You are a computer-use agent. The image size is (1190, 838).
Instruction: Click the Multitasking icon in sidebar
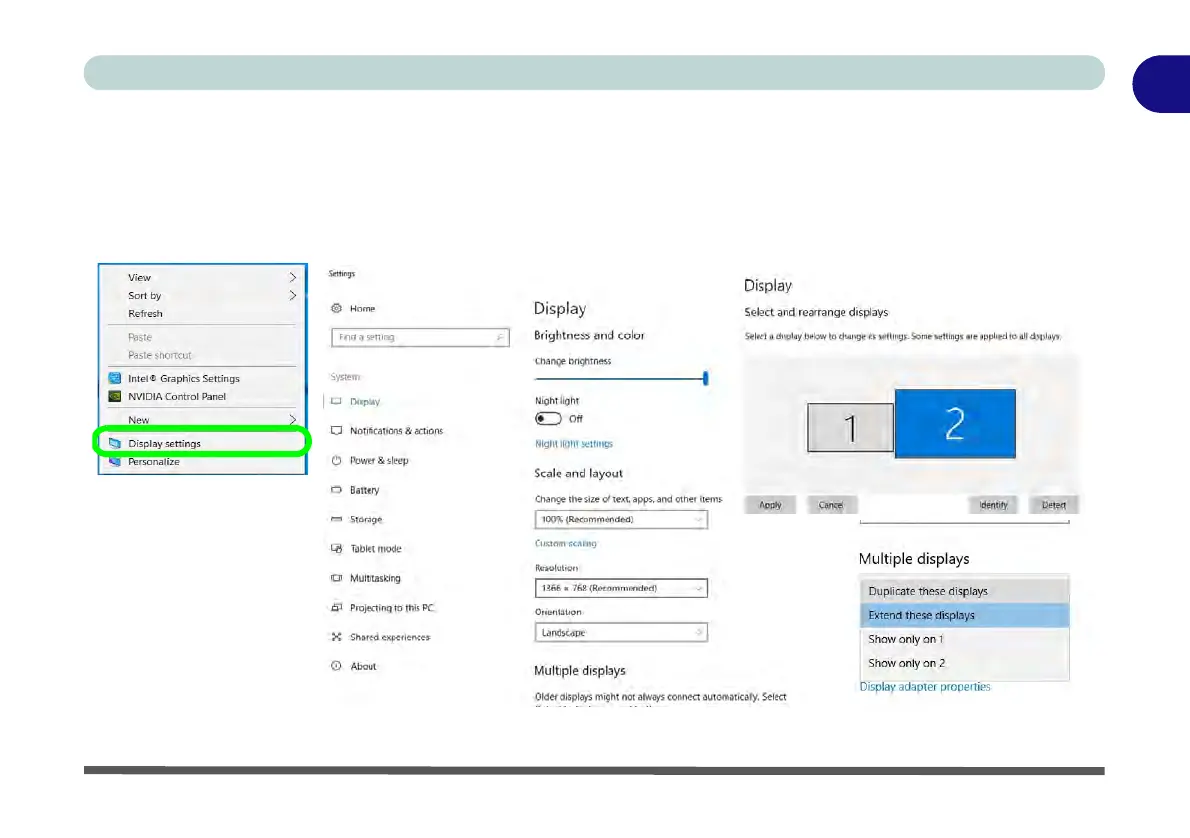tap(337, 579)
